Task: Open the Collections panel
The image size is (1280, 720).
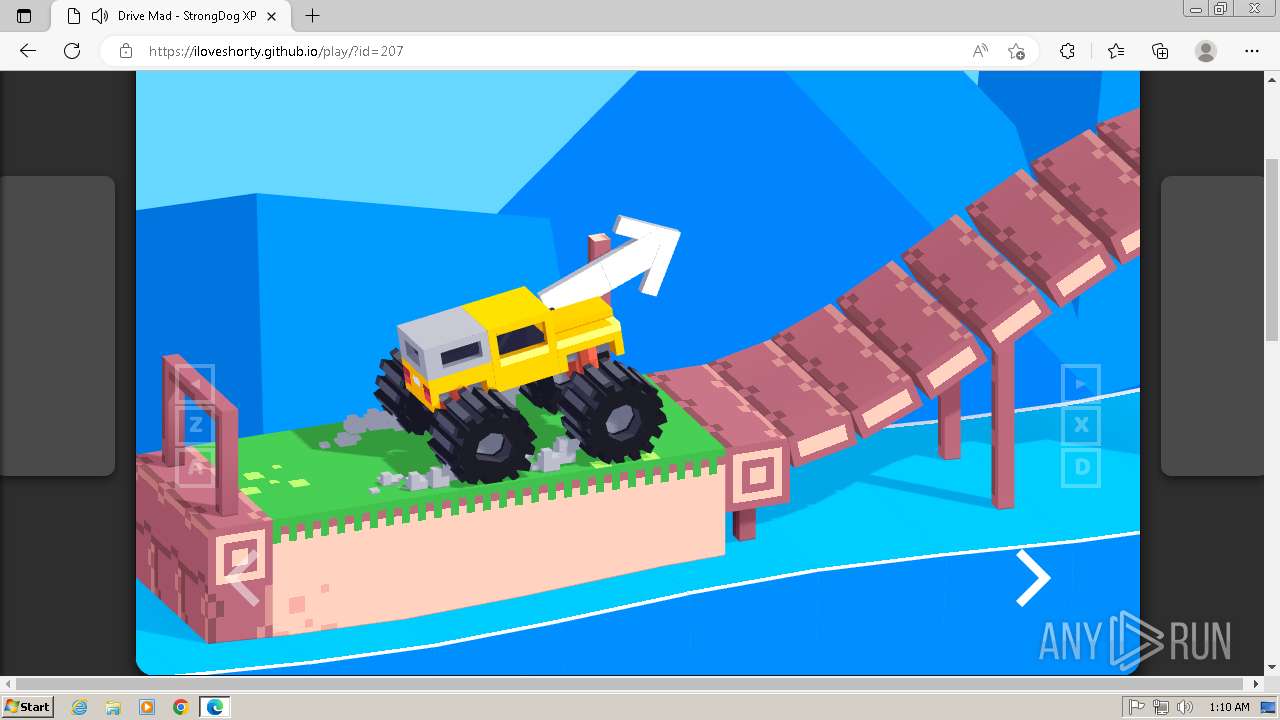Action: pos(1160,51)
